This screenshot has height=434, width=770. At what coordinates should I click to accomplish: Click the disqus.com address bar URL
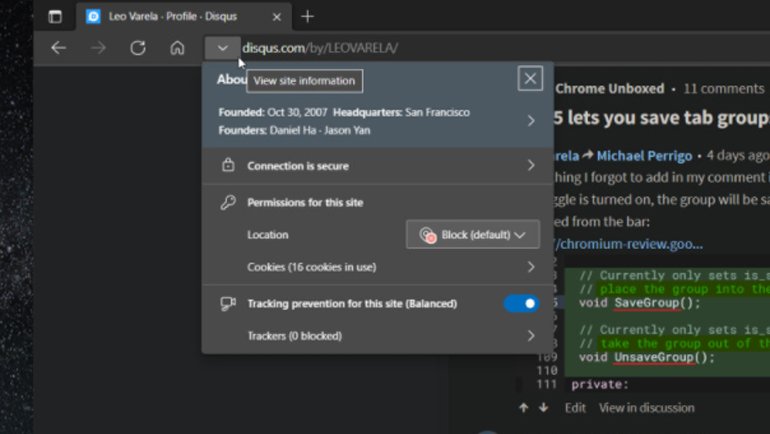(320, 48)
